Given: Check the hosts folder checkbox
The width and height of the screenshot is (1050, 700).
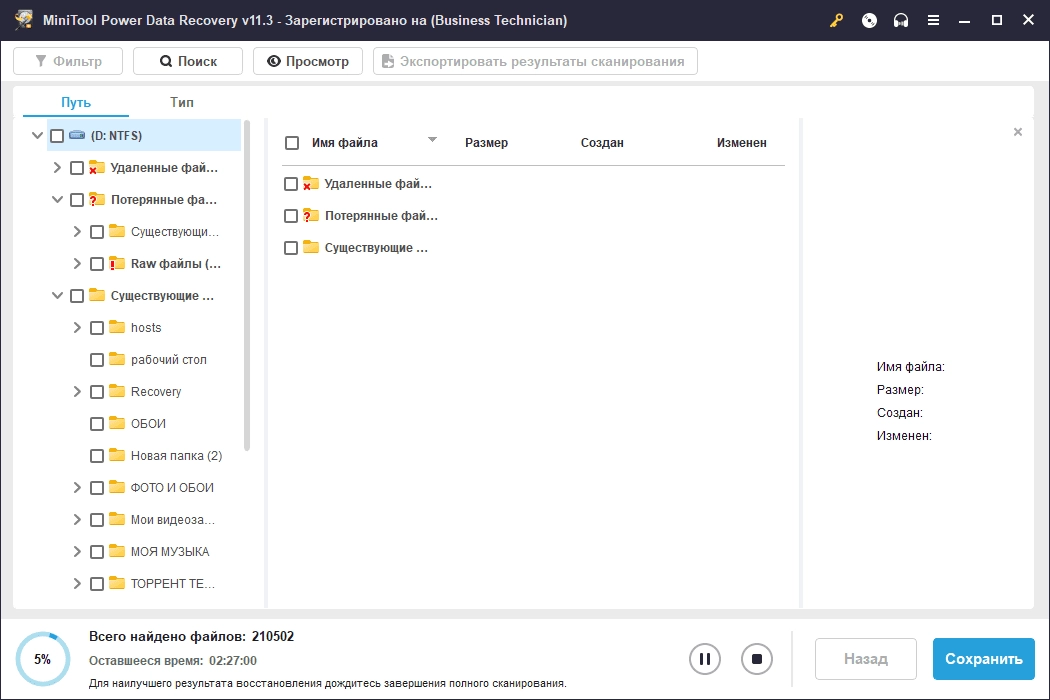Looking at the screenshot, I should coord(97,328).
